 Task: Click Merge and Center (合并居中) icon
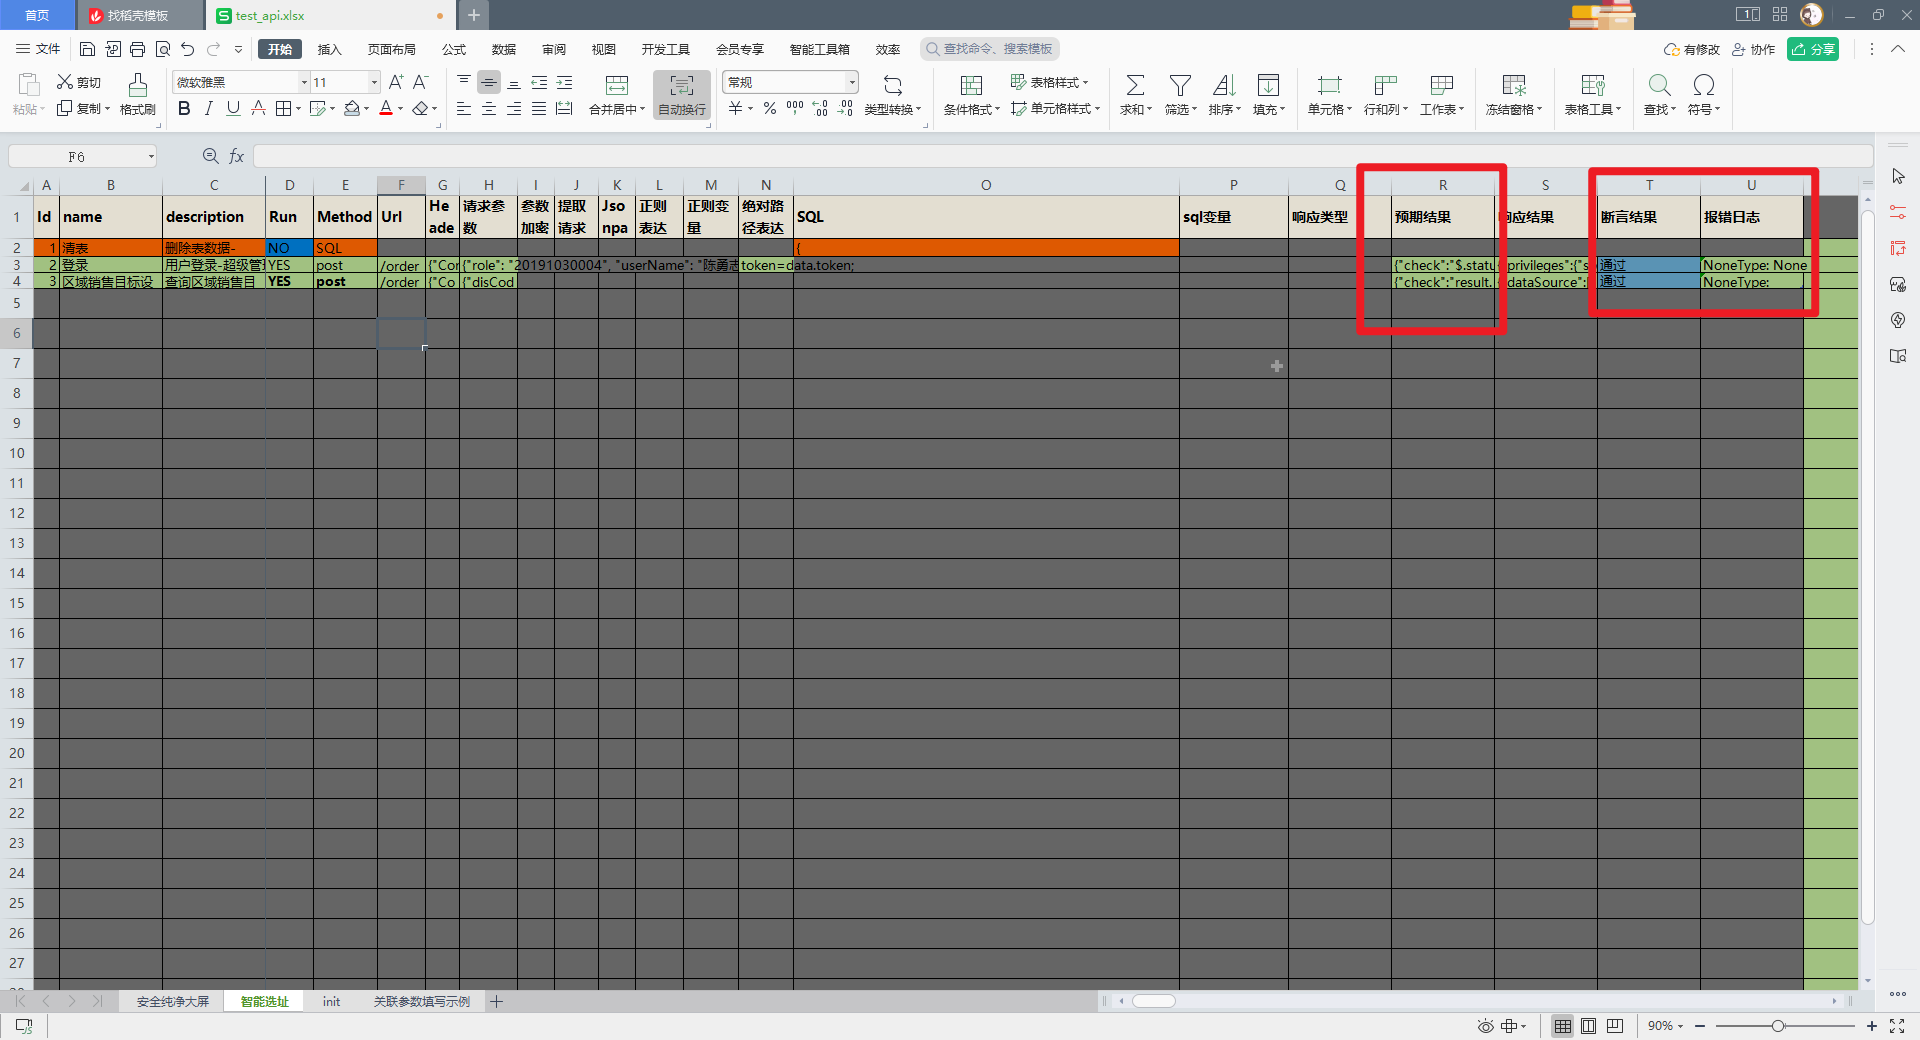[x=617, y=85]
